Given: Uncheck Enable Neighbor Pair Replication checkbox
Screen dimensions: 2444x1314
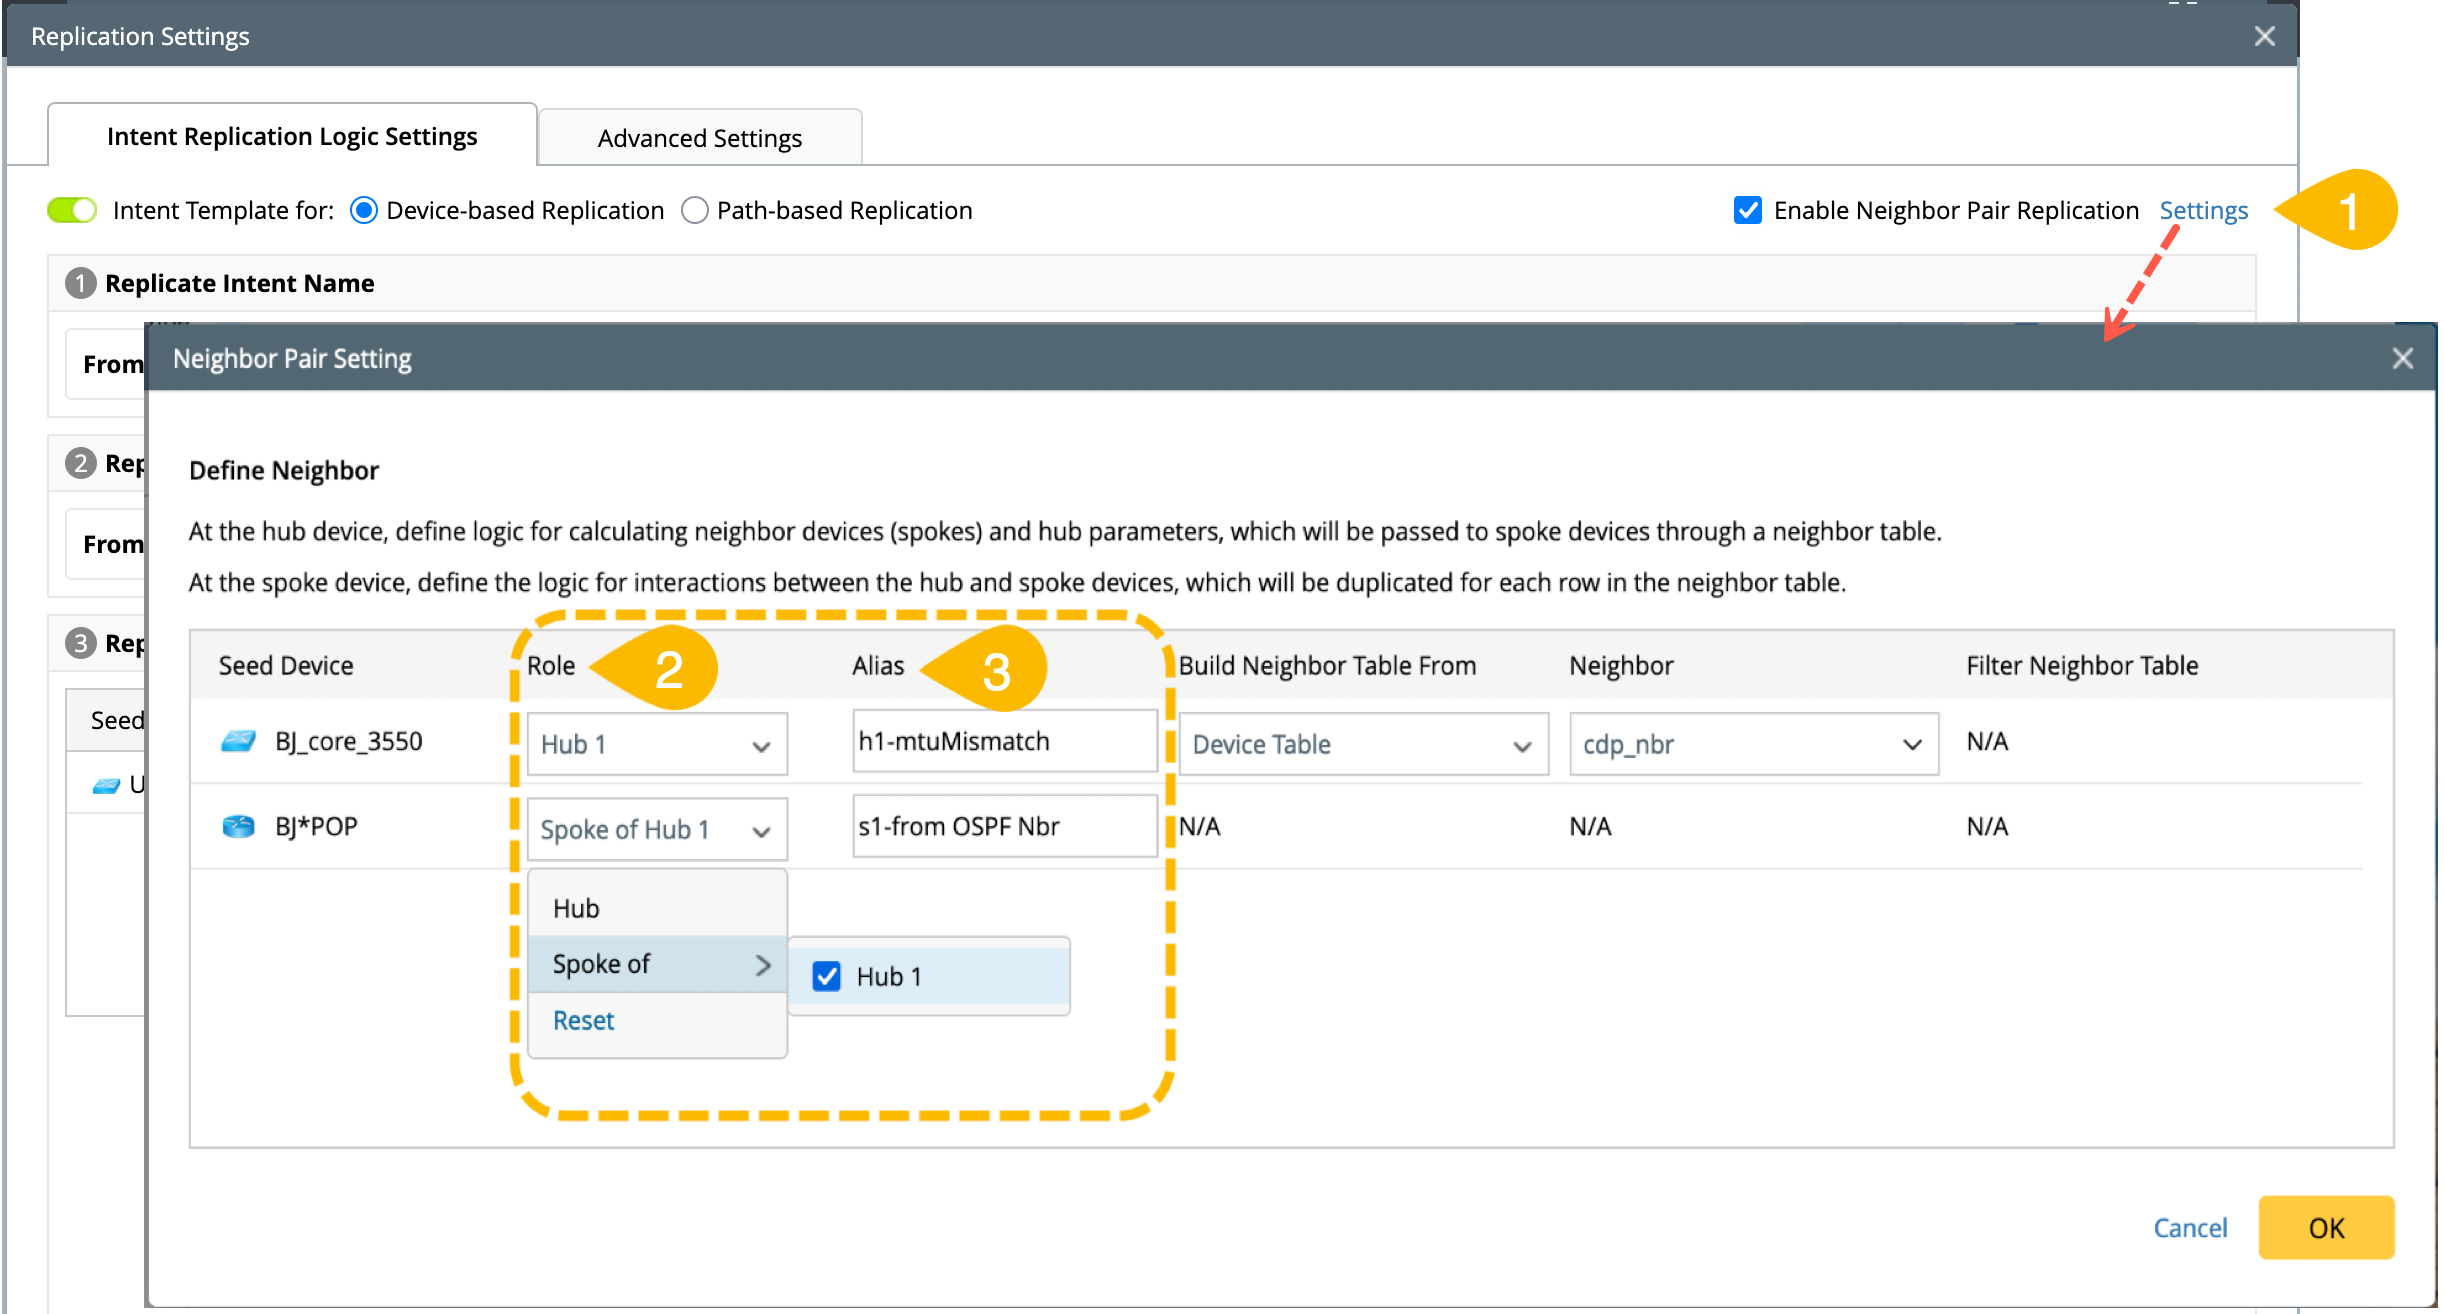Looking at the screenshot, I should click(1747, 210).
